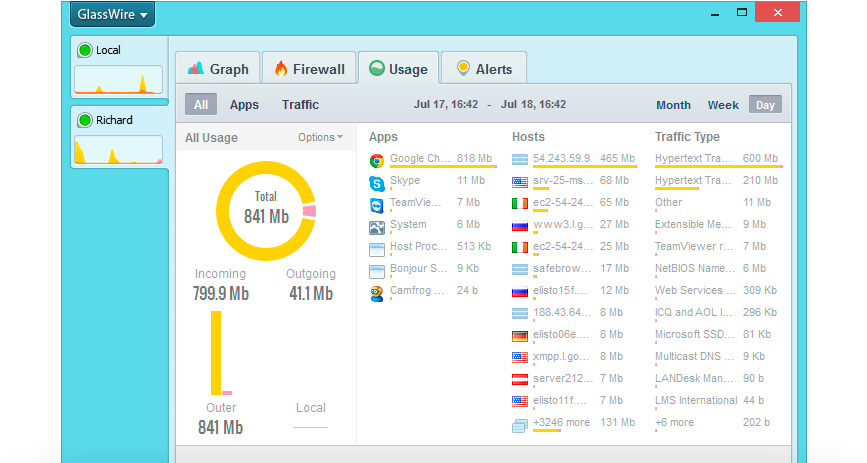
Task: Click the US flag next to elisto11f
Action: tap(520, 402)
